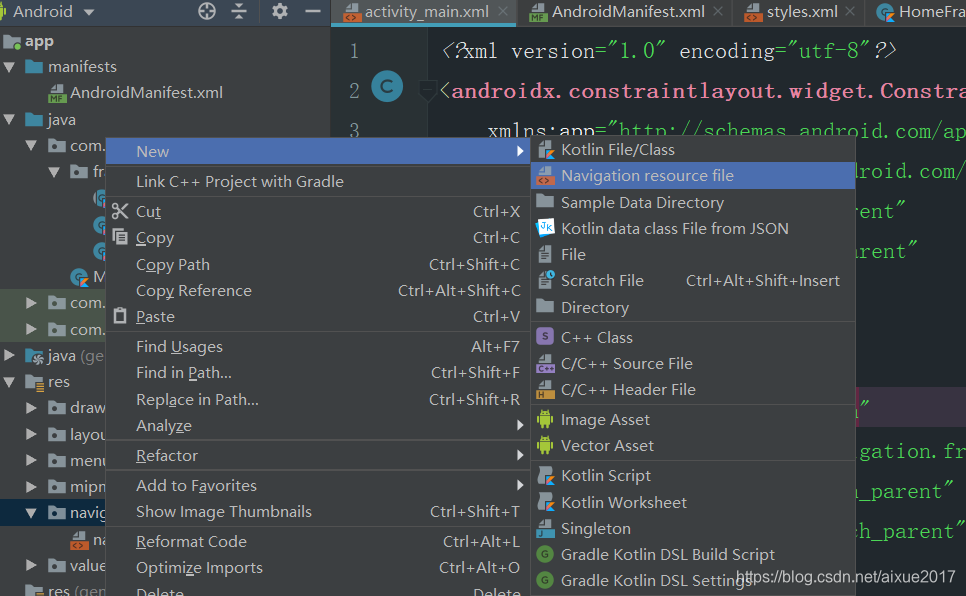Click C/C++ Source File icon
The image size is (966, 596).
[x=545, y=364]
